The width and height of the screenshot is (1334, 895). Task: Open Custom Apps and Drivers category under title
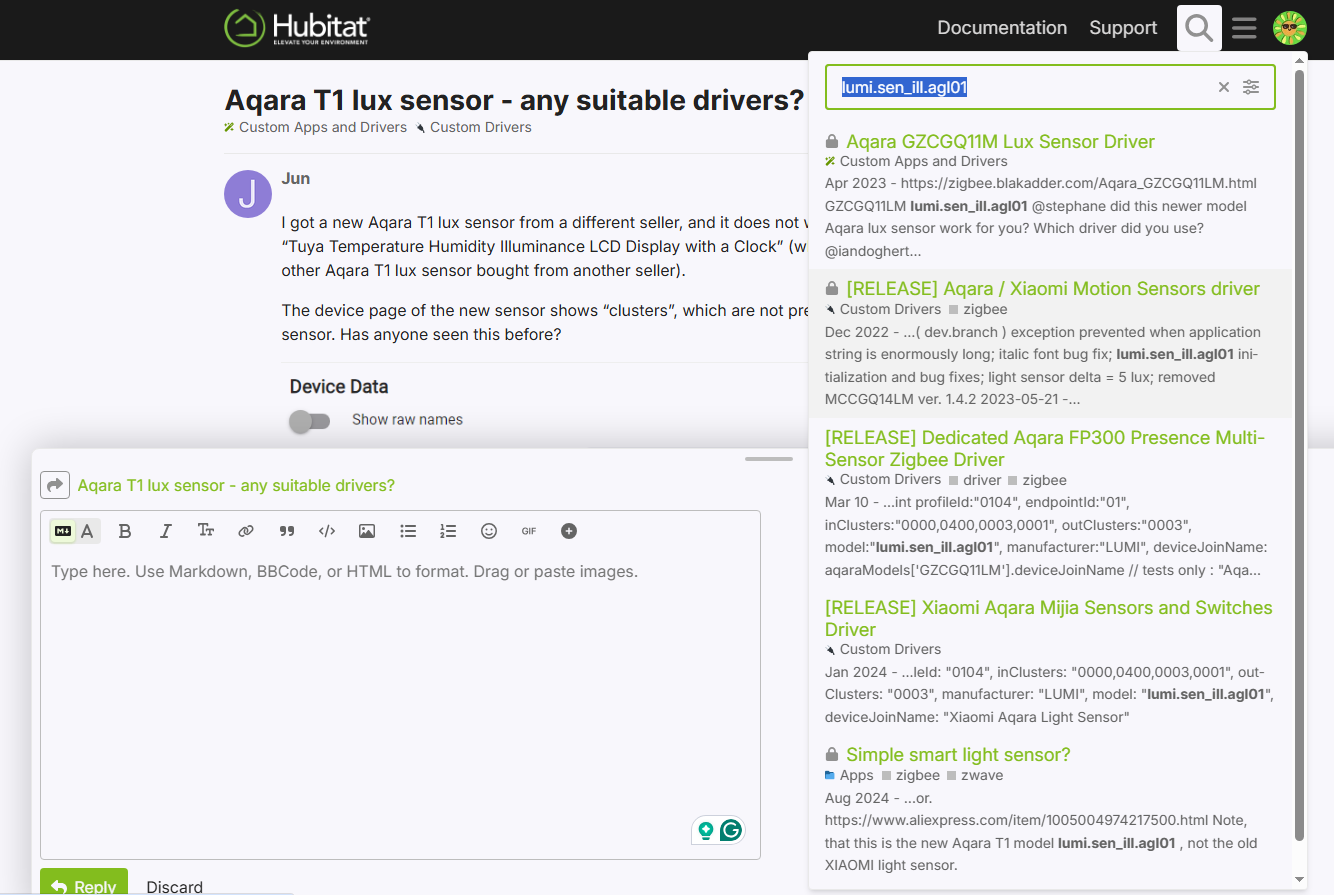(x=315, y=127)
